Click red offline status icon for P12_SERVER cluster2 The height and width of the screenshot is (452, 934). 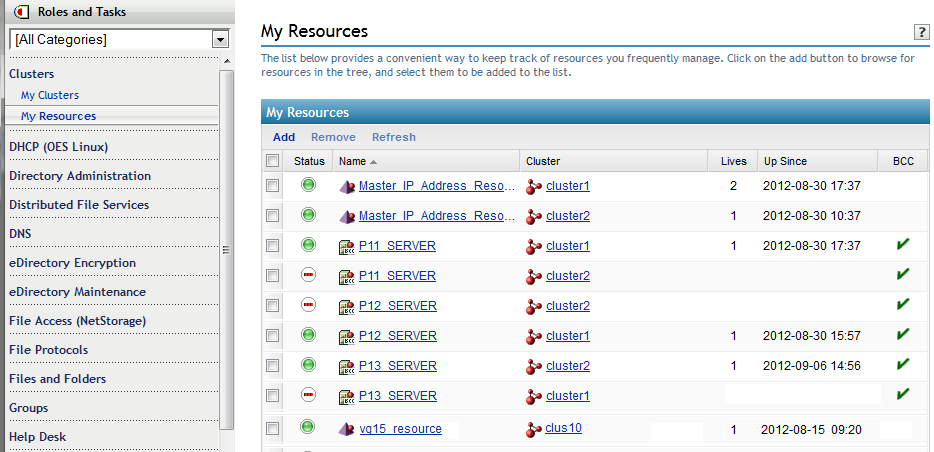point(308,304)
